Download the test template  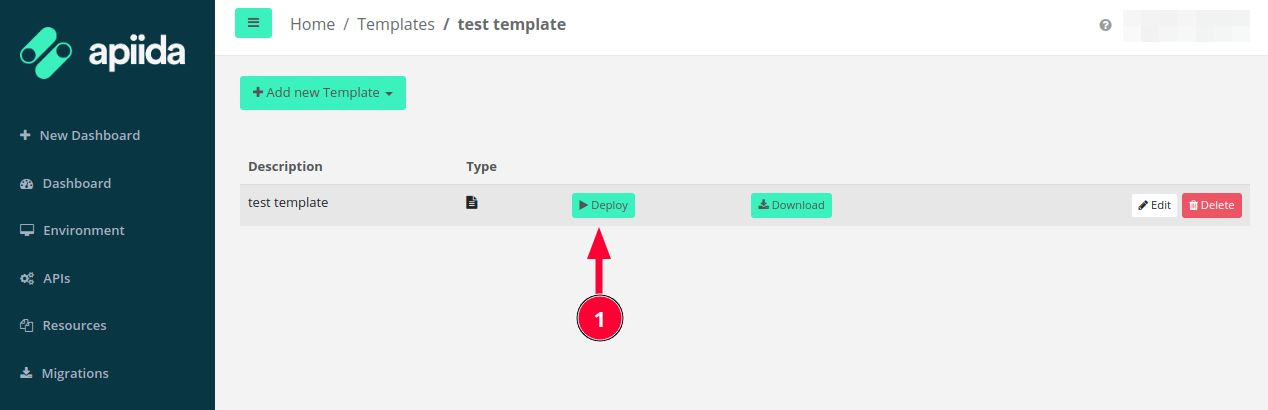[x=791, y=205]
